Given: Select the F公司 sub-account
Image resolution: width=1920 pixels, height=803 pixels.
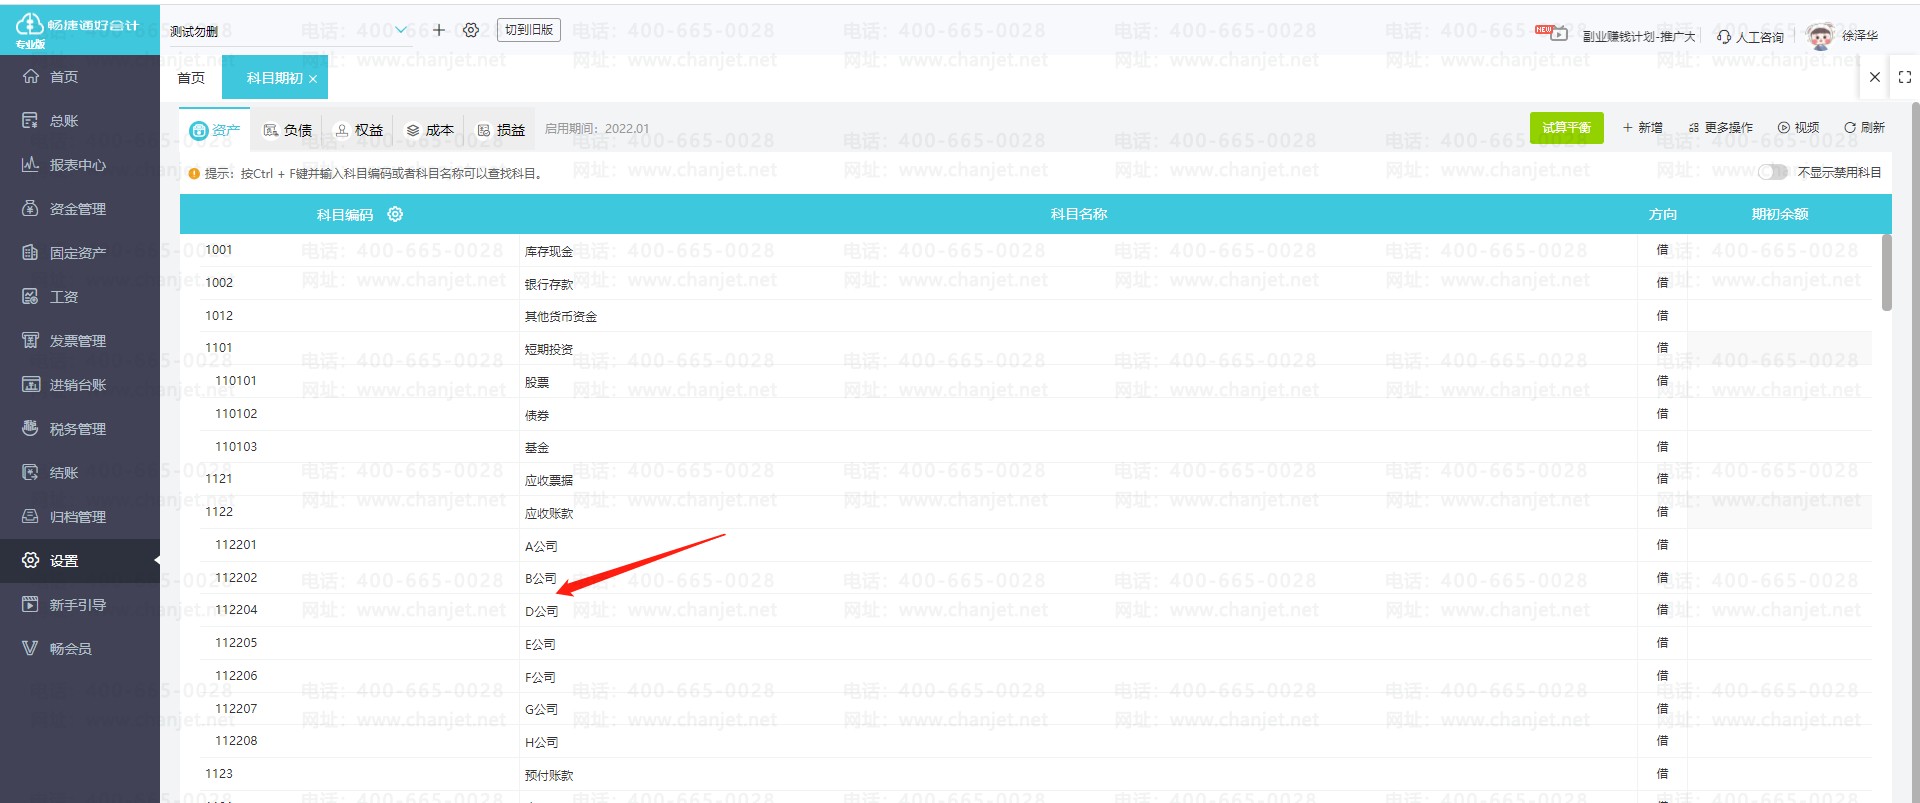Looking at the screenshot, I should (x=541, y=677).
